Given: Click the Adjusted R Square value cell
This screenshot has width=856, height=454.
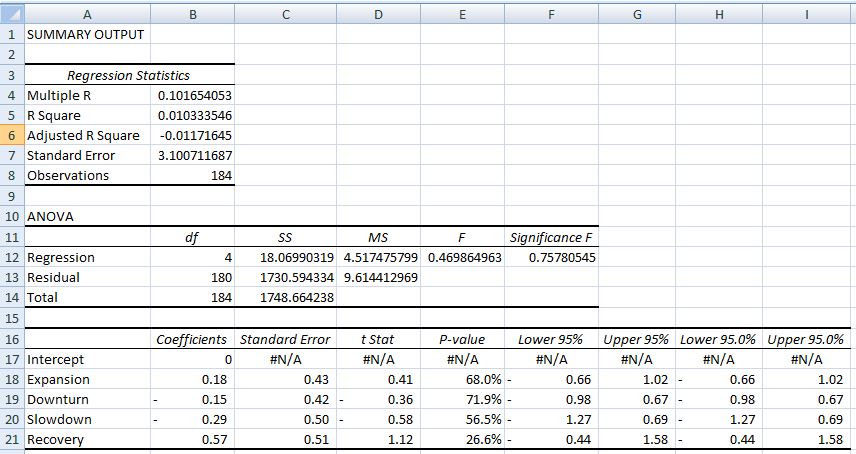Looking at the screenshot, I should point(195,135).
